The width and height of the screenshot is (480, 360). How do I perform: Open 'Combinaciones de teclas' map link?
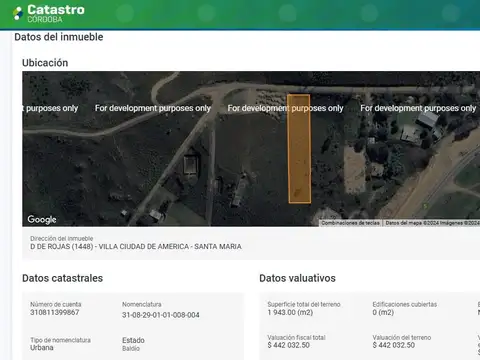[x=350, y=223]
